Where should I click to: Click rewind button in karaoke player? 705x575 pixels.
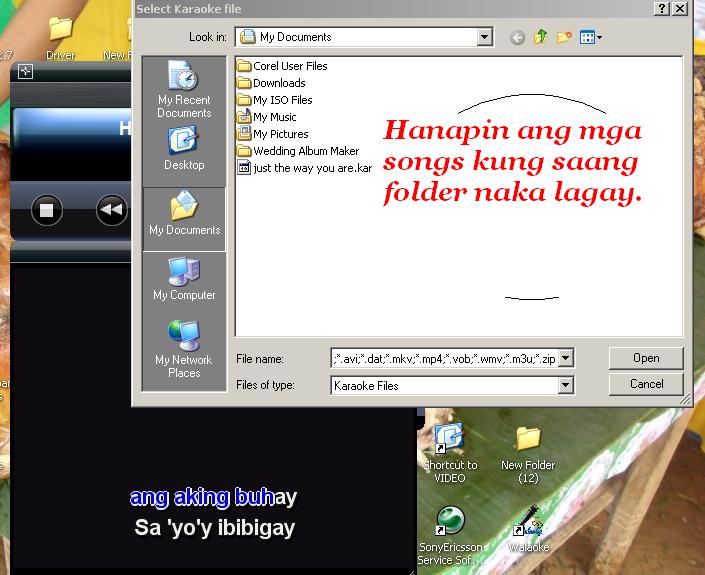coord(112,209)
